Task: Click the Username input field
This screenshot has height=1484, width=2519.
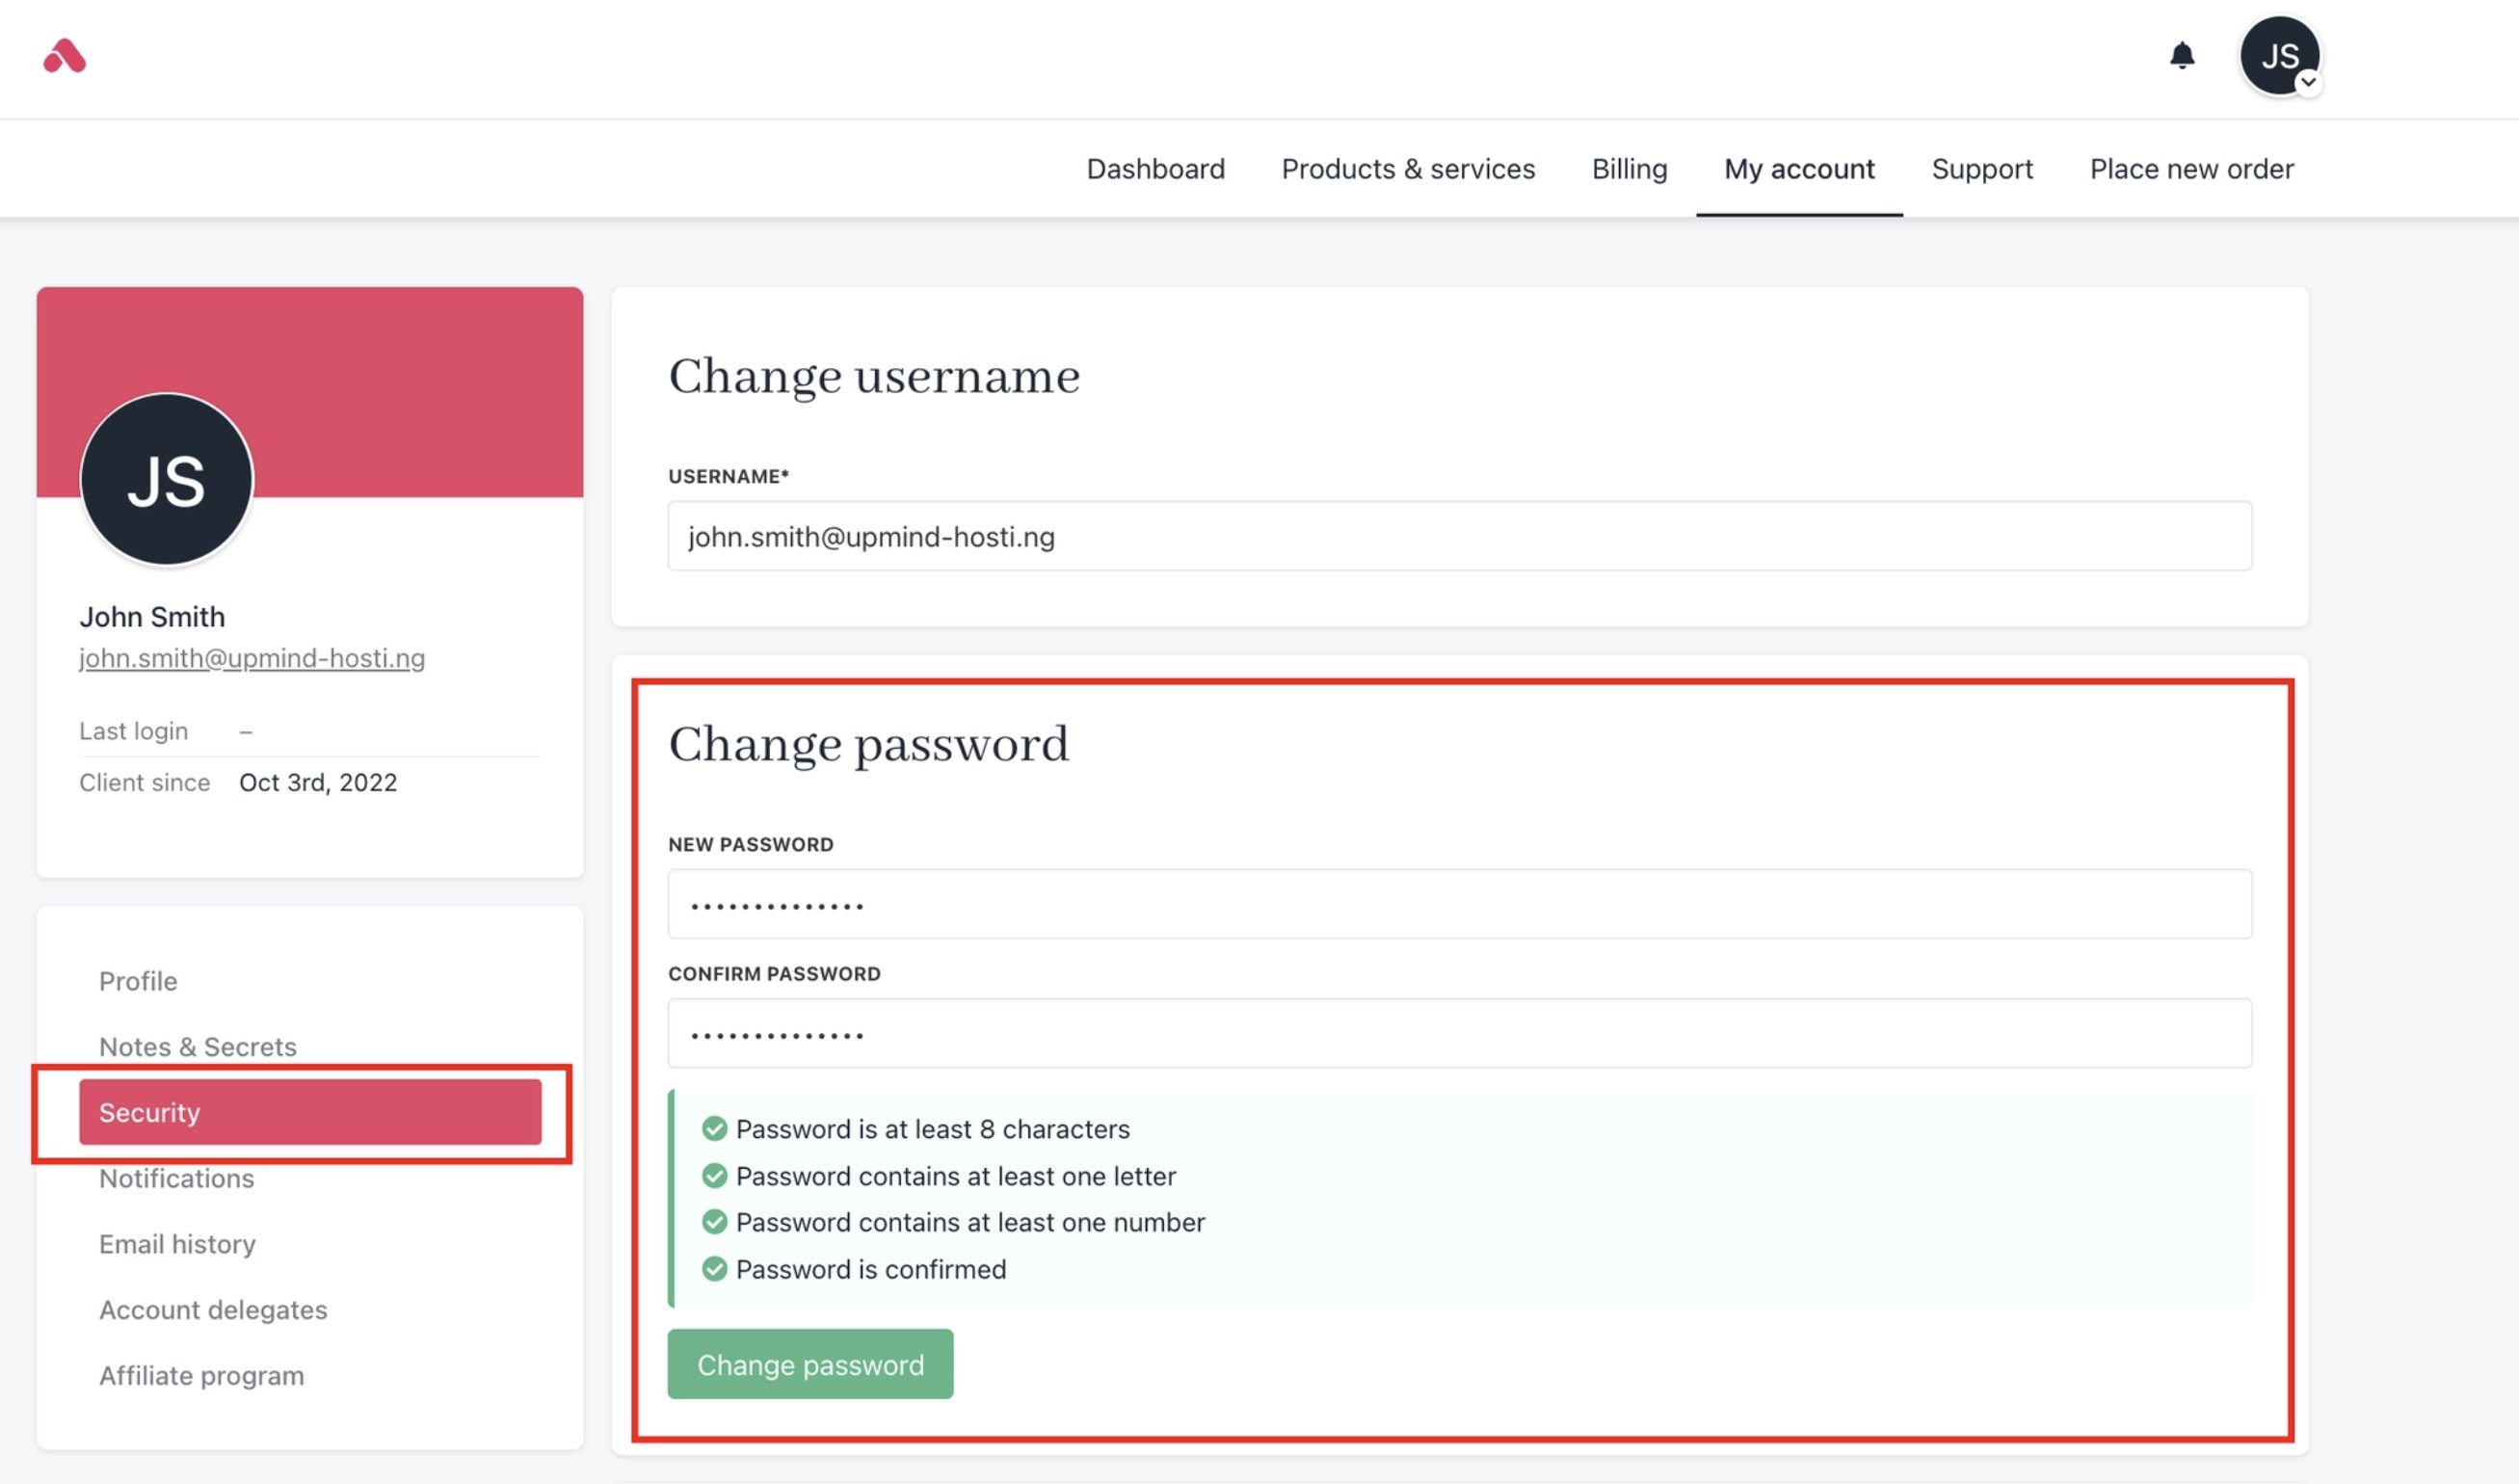Action: pos(1460,536)
